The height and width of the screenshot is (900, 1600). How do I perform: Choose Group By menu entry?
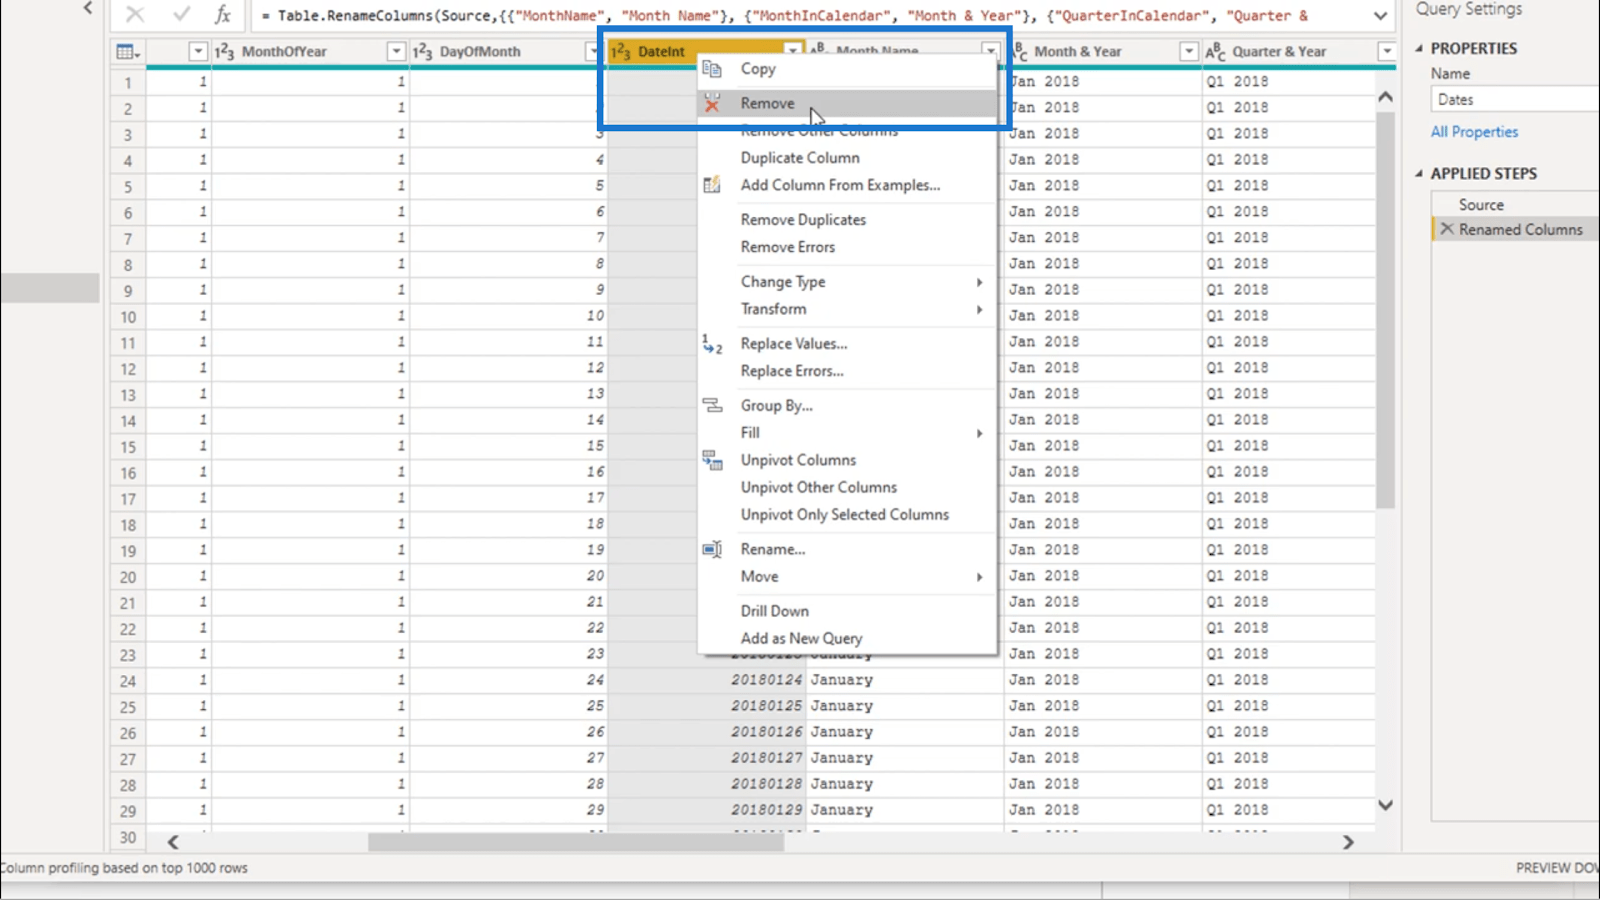click(x=776, y=406)
